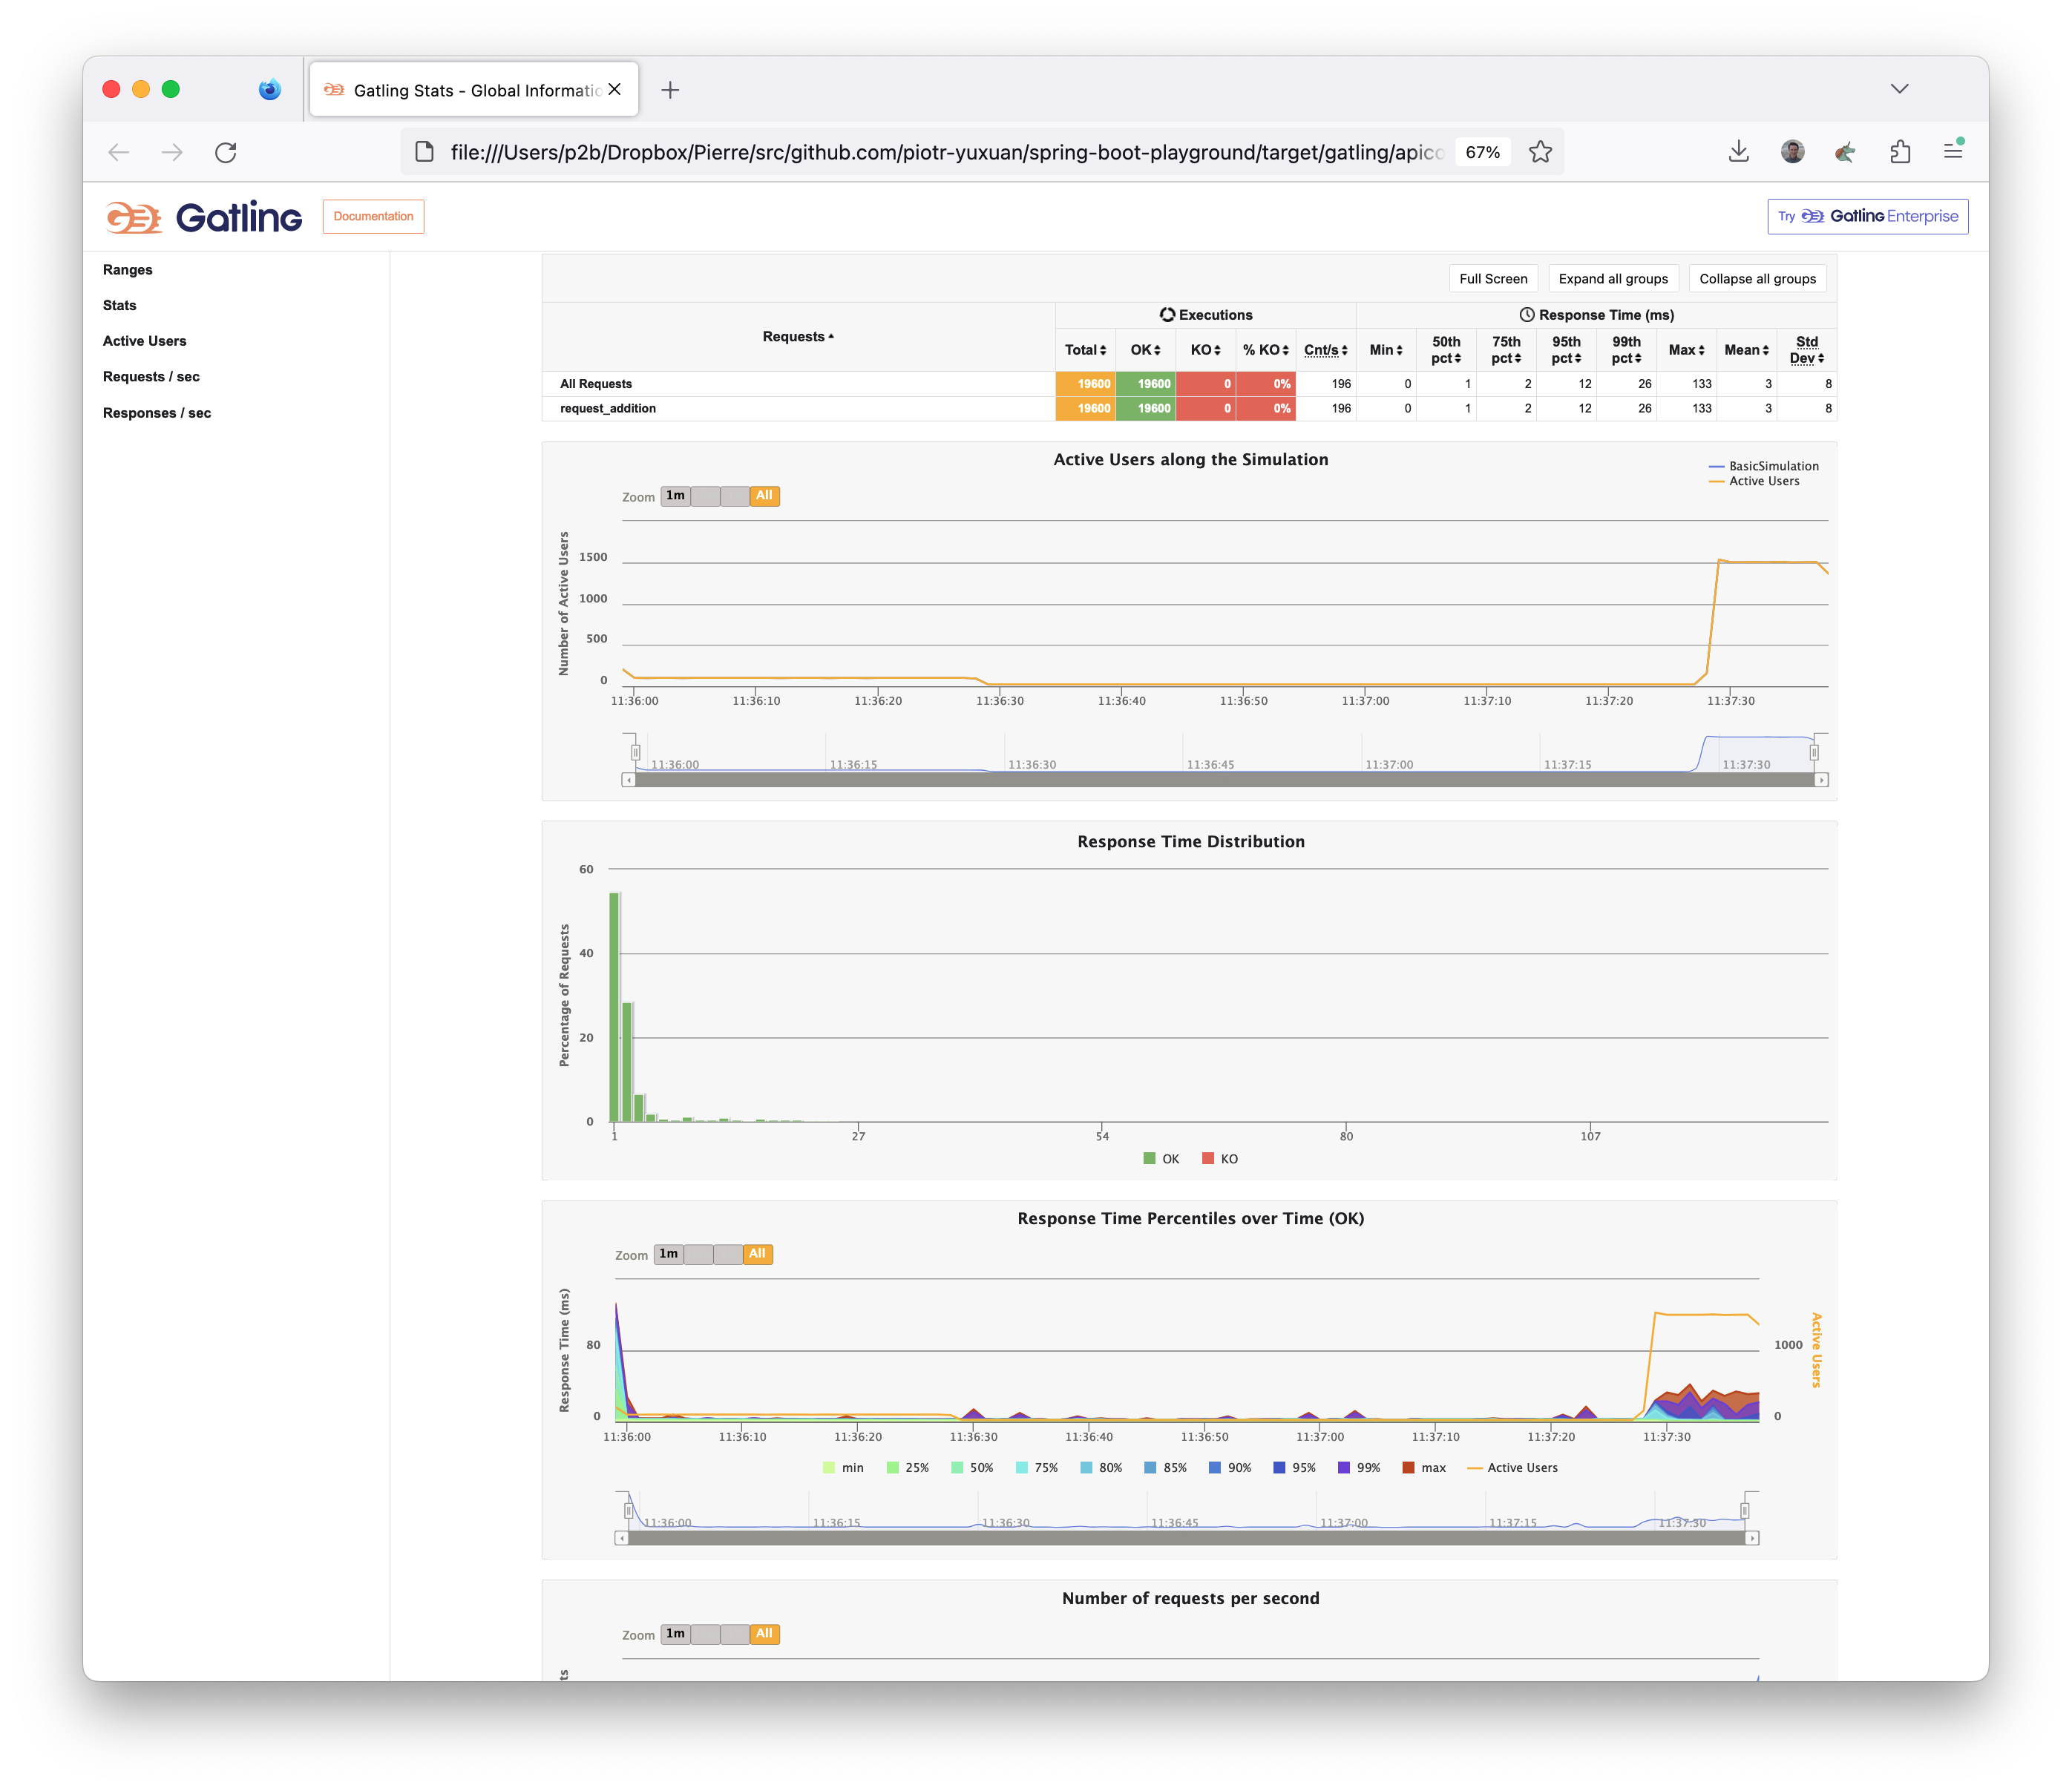Go to Active Users section in sidebar

(145, 341)
